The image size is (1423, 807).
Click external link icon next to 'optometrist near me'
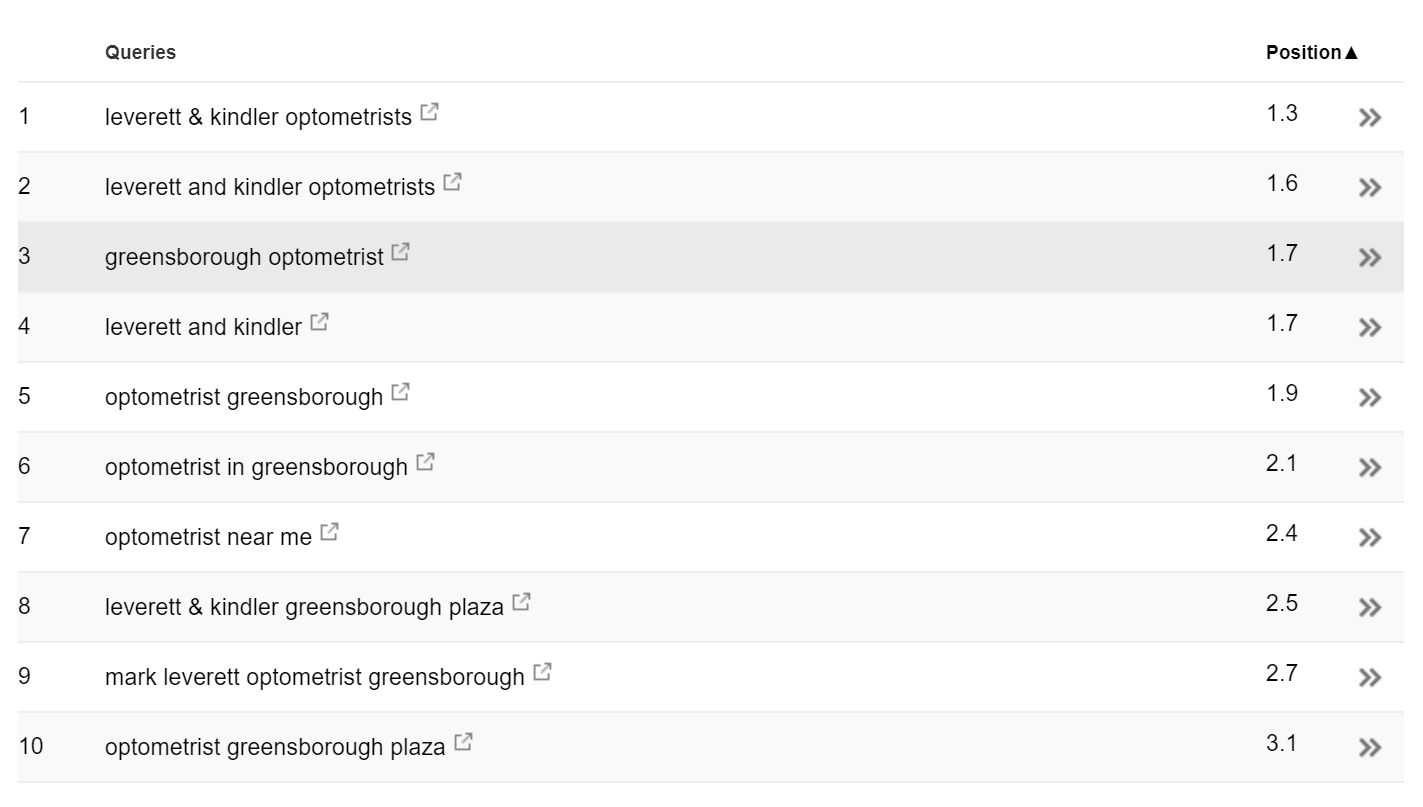(x=329, y=533)
